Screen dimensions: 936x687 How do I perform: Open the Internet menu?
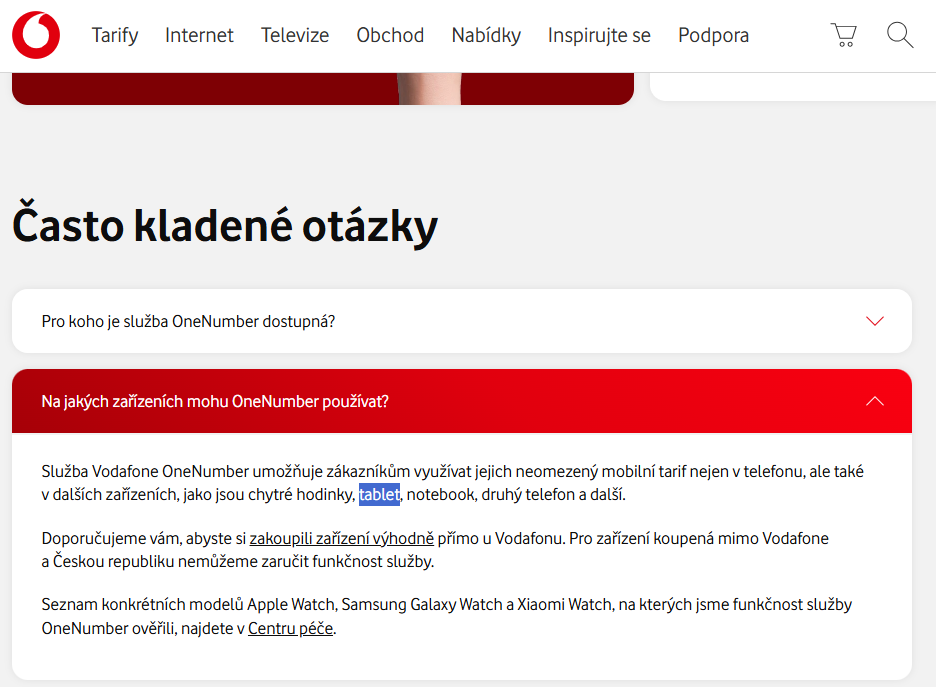click(199, 36)
